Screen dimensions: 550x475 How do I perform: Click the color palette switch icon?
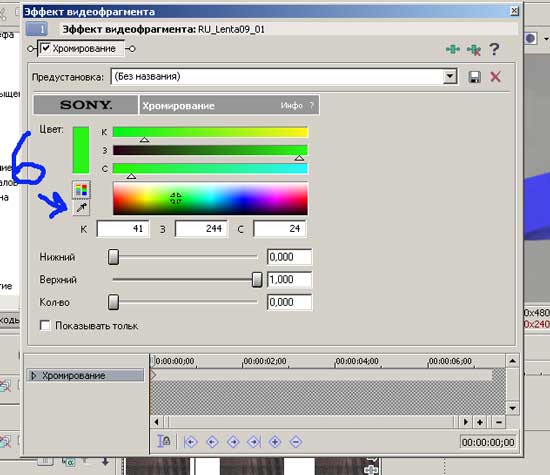(x=81, y=190)
